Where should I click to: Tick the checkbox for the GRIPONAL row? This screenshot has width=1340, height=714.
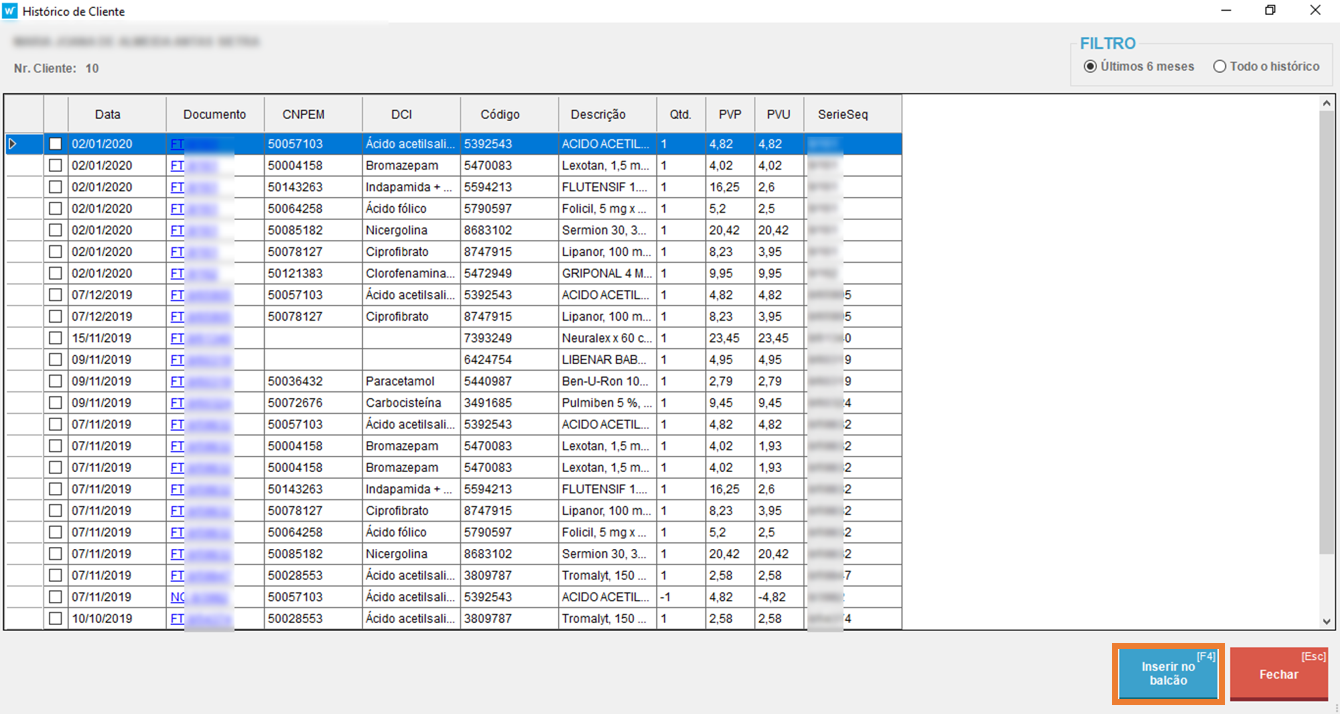[56, 273]
